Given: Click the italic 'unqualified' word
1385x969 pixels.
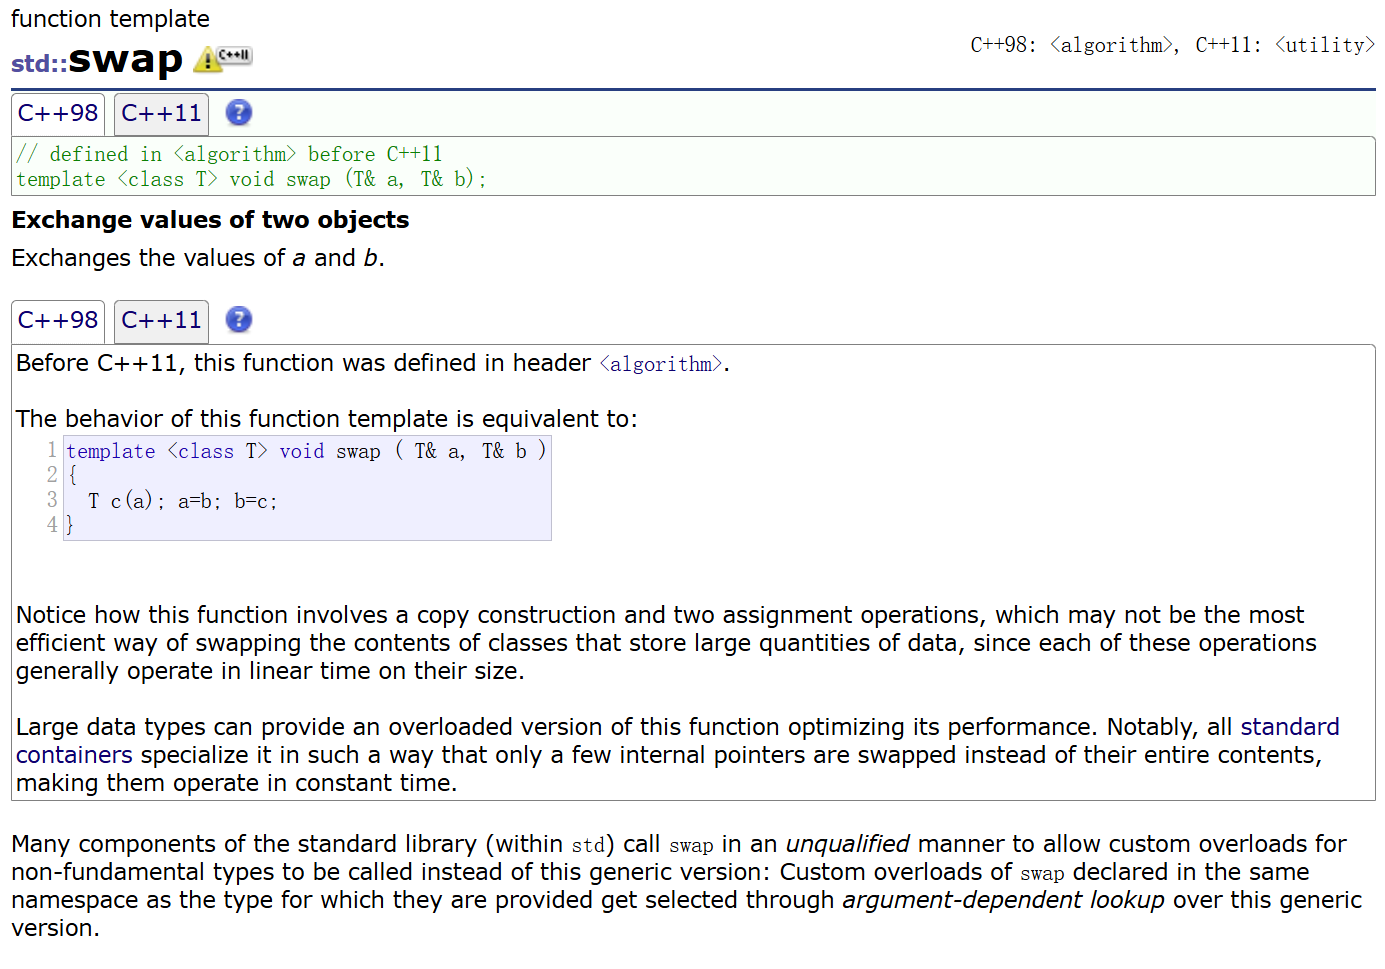Looking at the screenshot, I should [x=848, y=844].
